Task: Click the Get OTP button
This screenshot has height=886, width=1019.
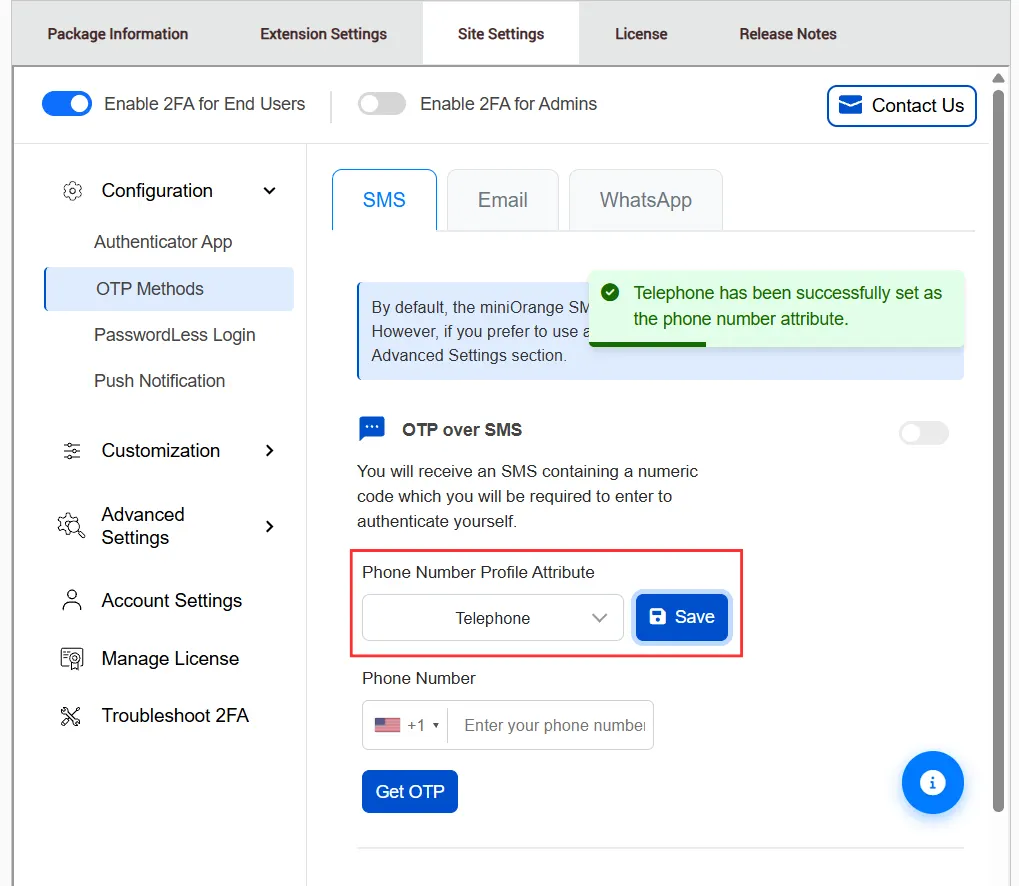Action: pyautogui.click(x=409, y=790)
